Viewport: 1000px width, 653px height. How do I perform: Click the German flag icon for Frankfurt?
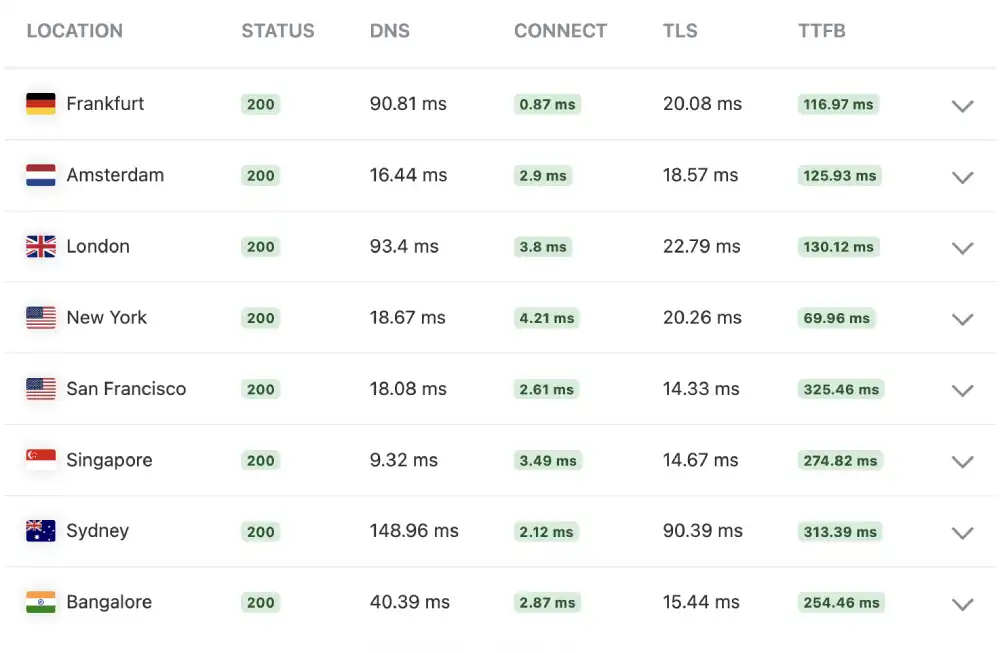point(40,104)
